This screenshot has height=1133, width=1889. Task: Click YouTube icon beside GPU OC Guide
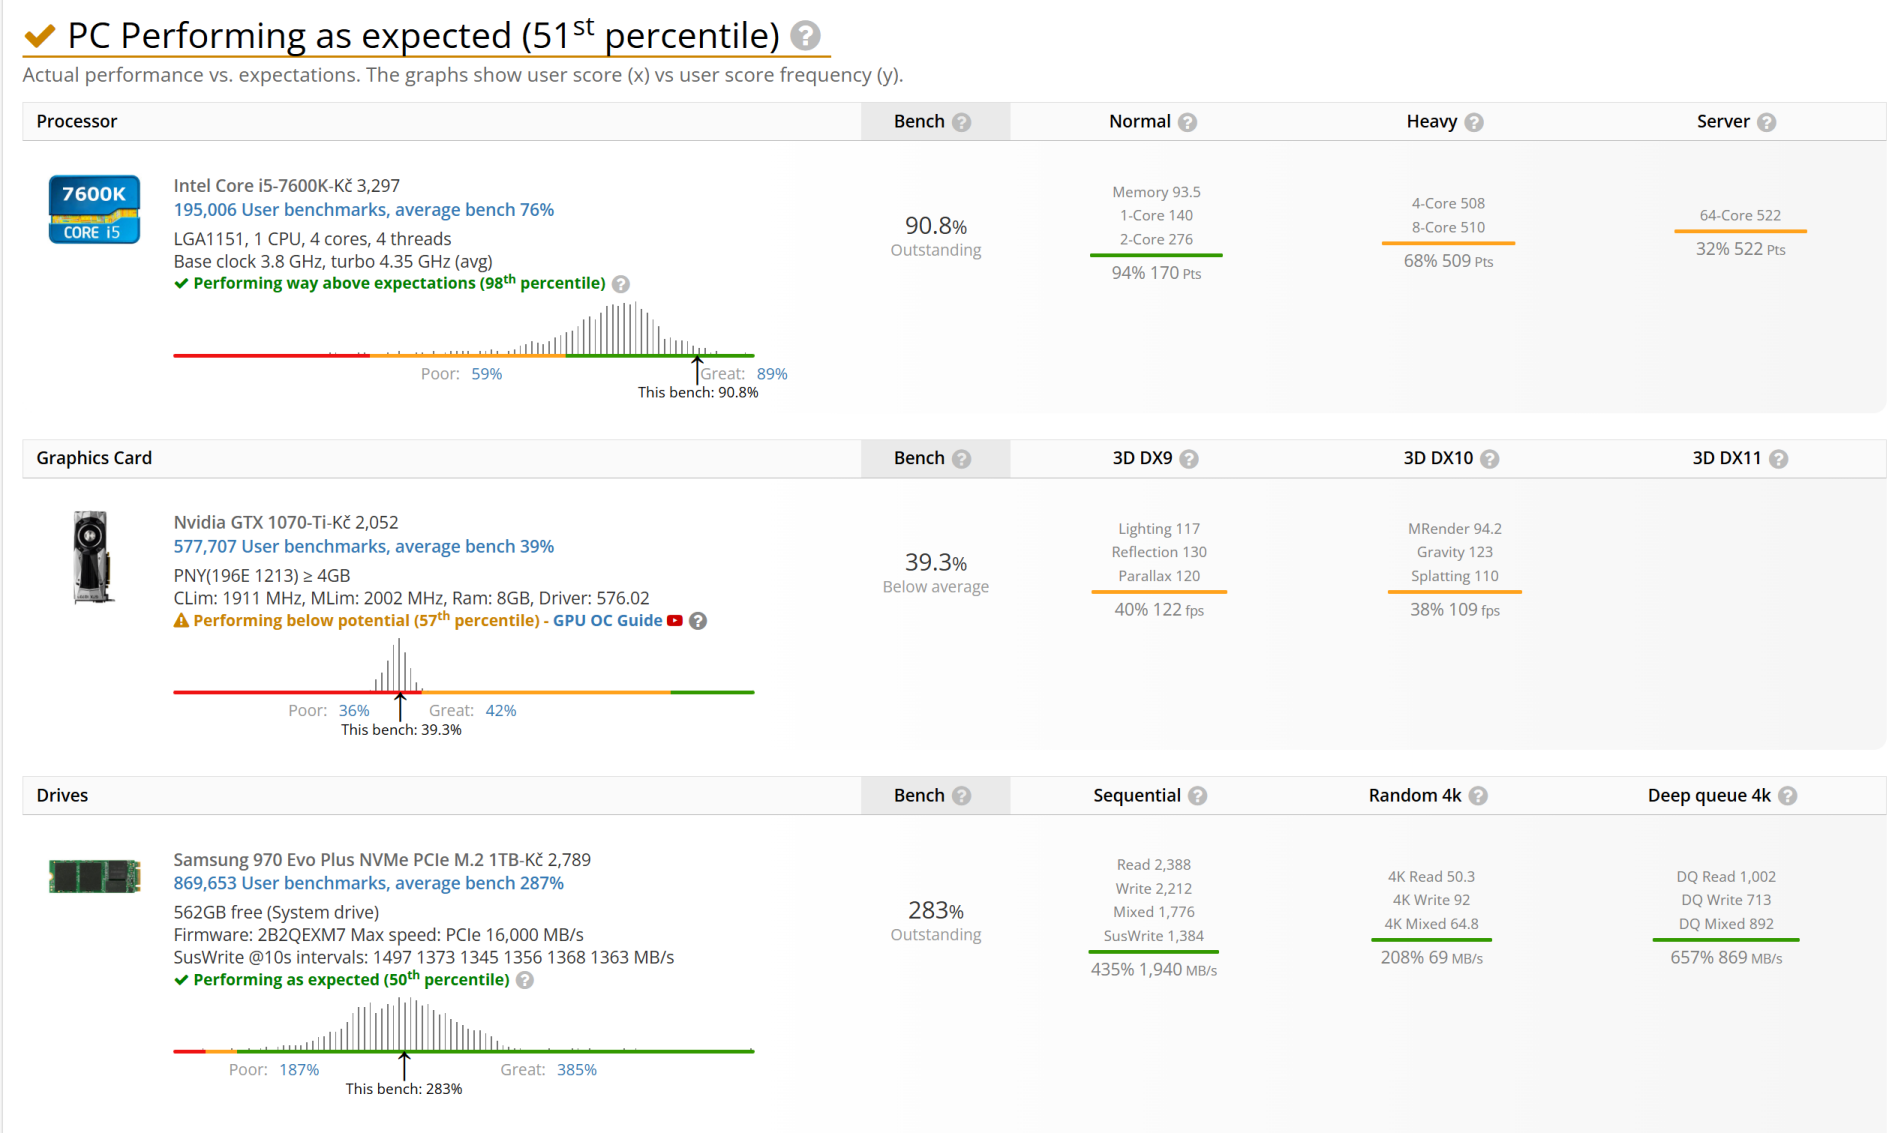[675, 621]
